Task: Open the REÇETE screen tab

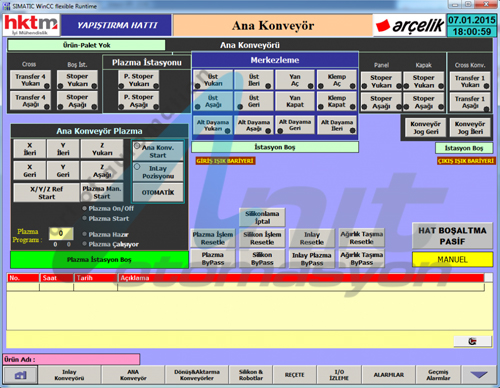Action: pyautogui.click(x=295, y=375)
